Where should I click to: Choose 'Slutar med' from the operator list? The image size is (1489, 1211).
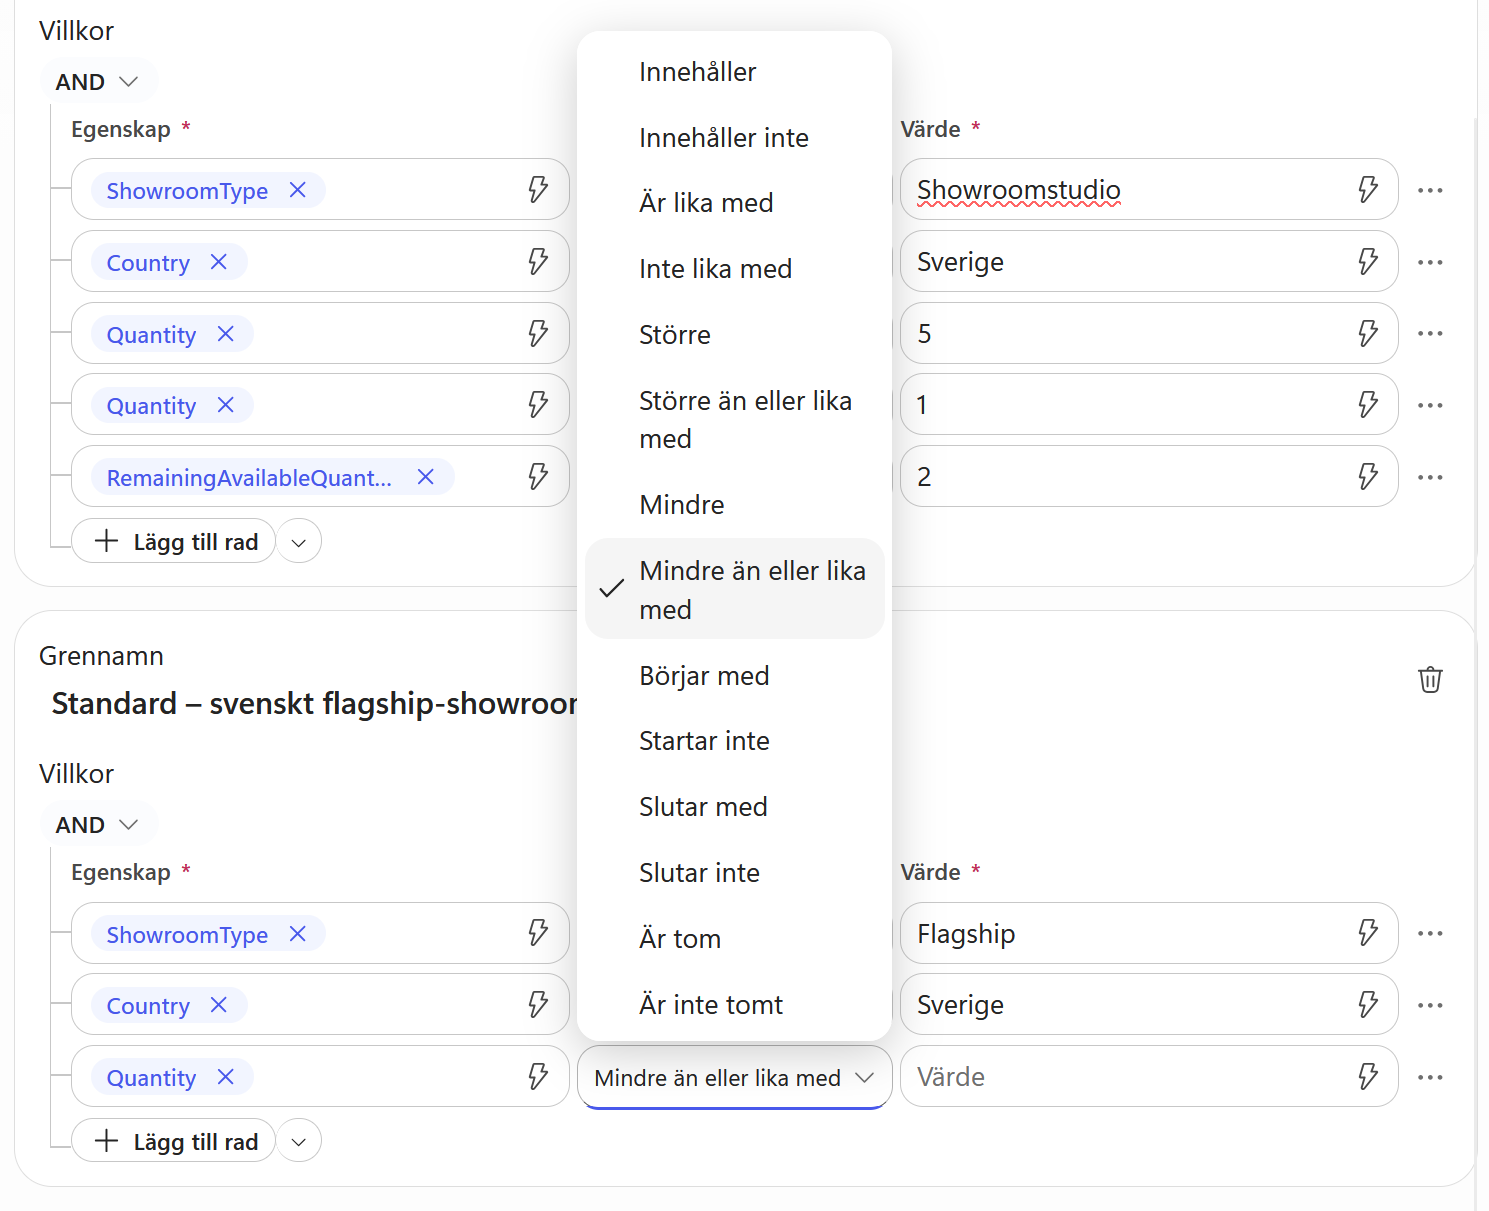(x=735, y=807)
